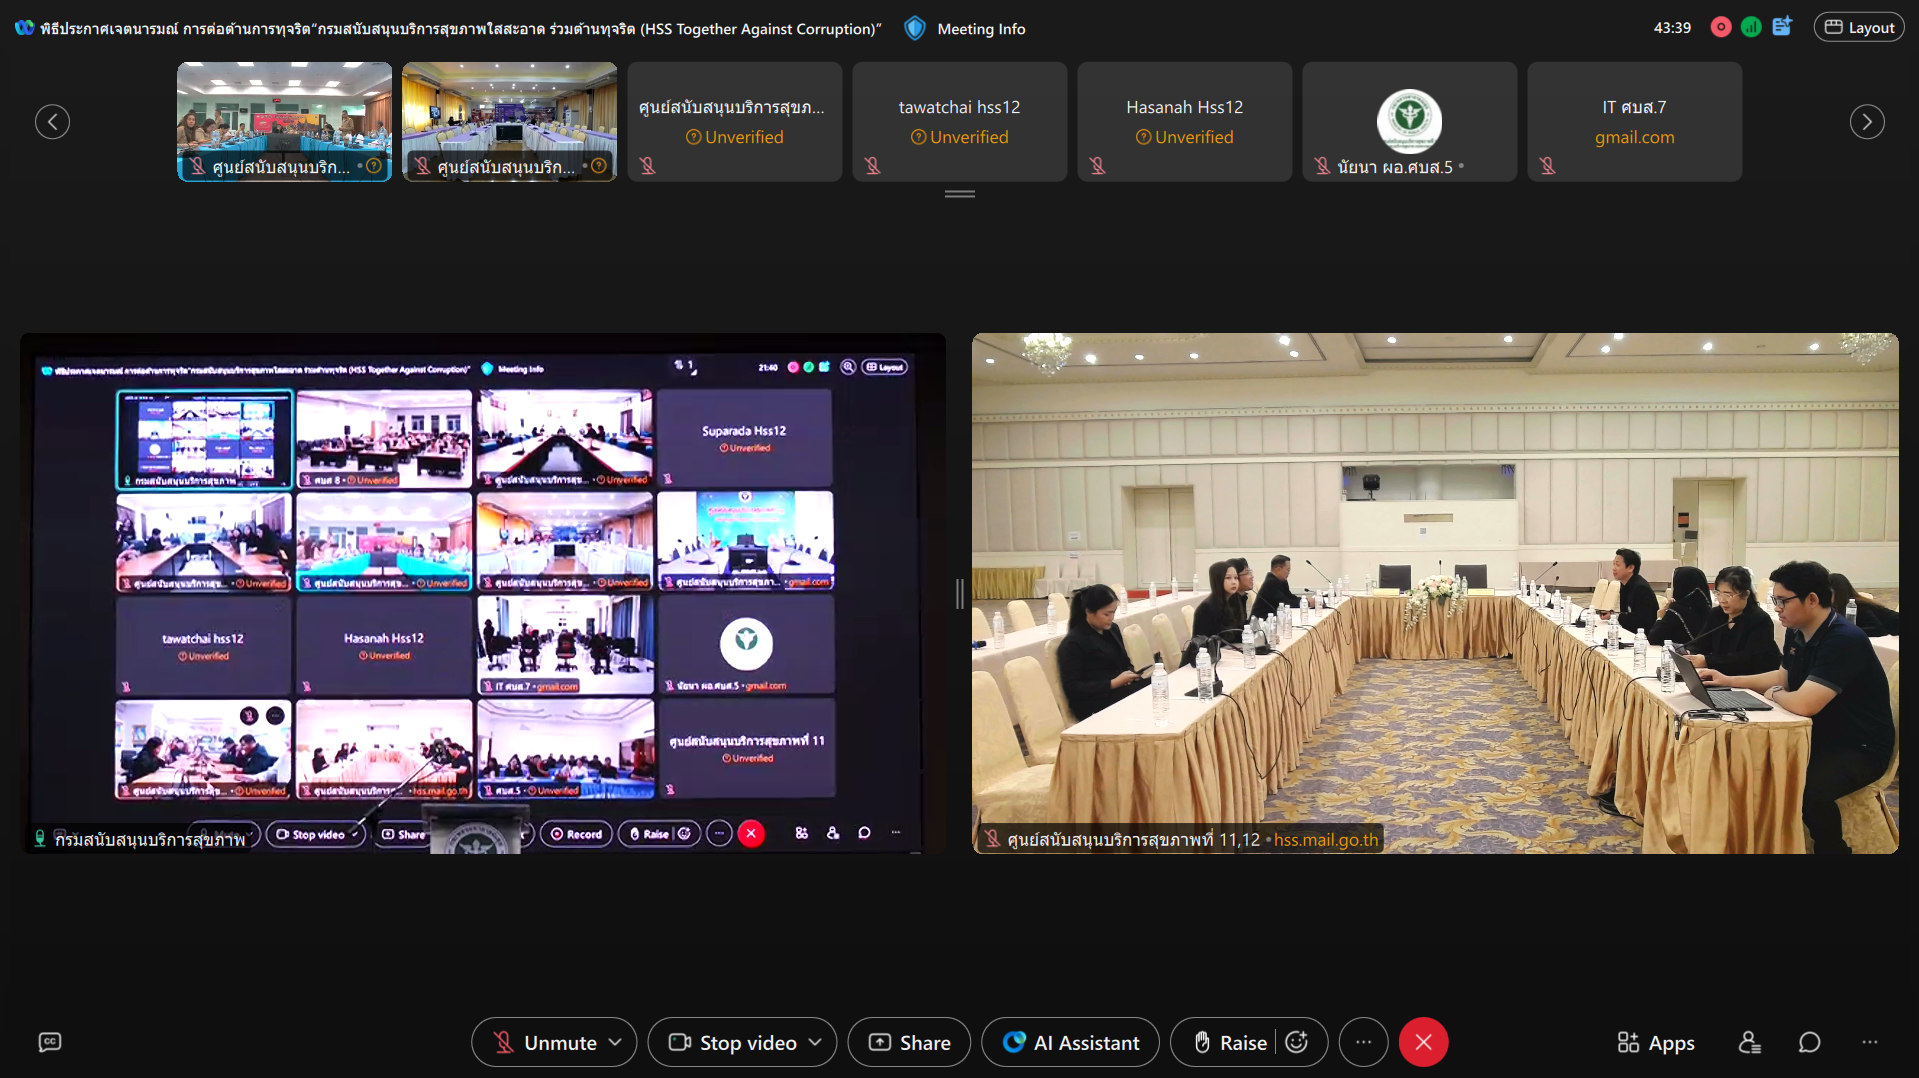Click the more options ellipsis at bottom right

tap(1869, 1042)
